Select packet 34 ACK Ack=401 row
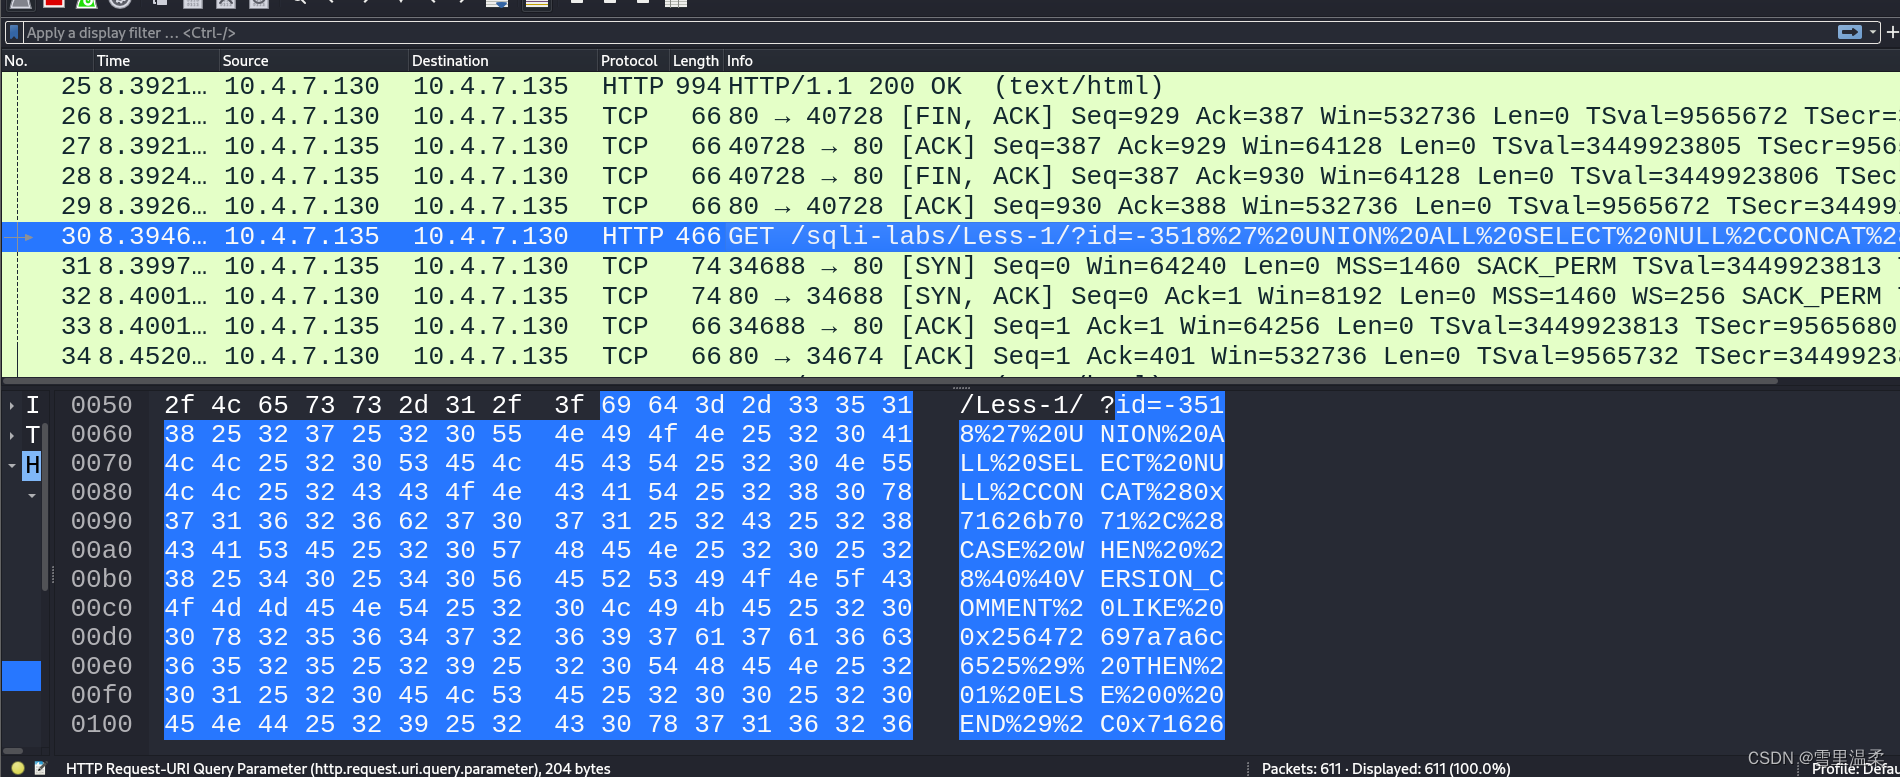 950,356
